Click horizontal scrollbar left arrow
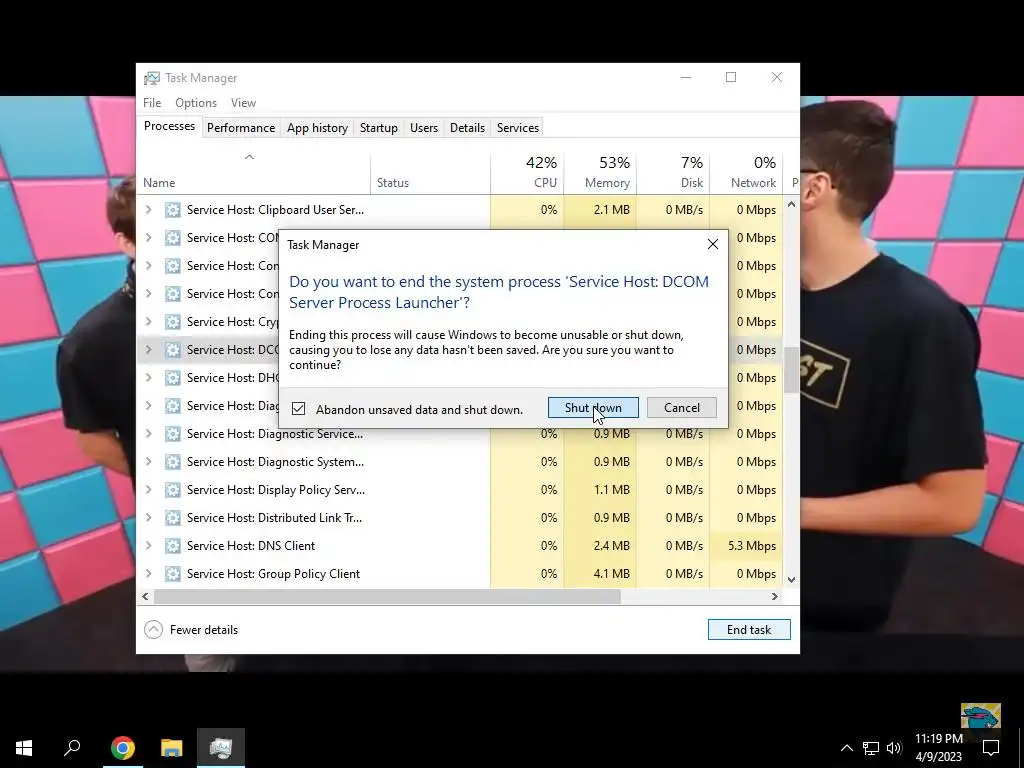 tap(145, 596)
